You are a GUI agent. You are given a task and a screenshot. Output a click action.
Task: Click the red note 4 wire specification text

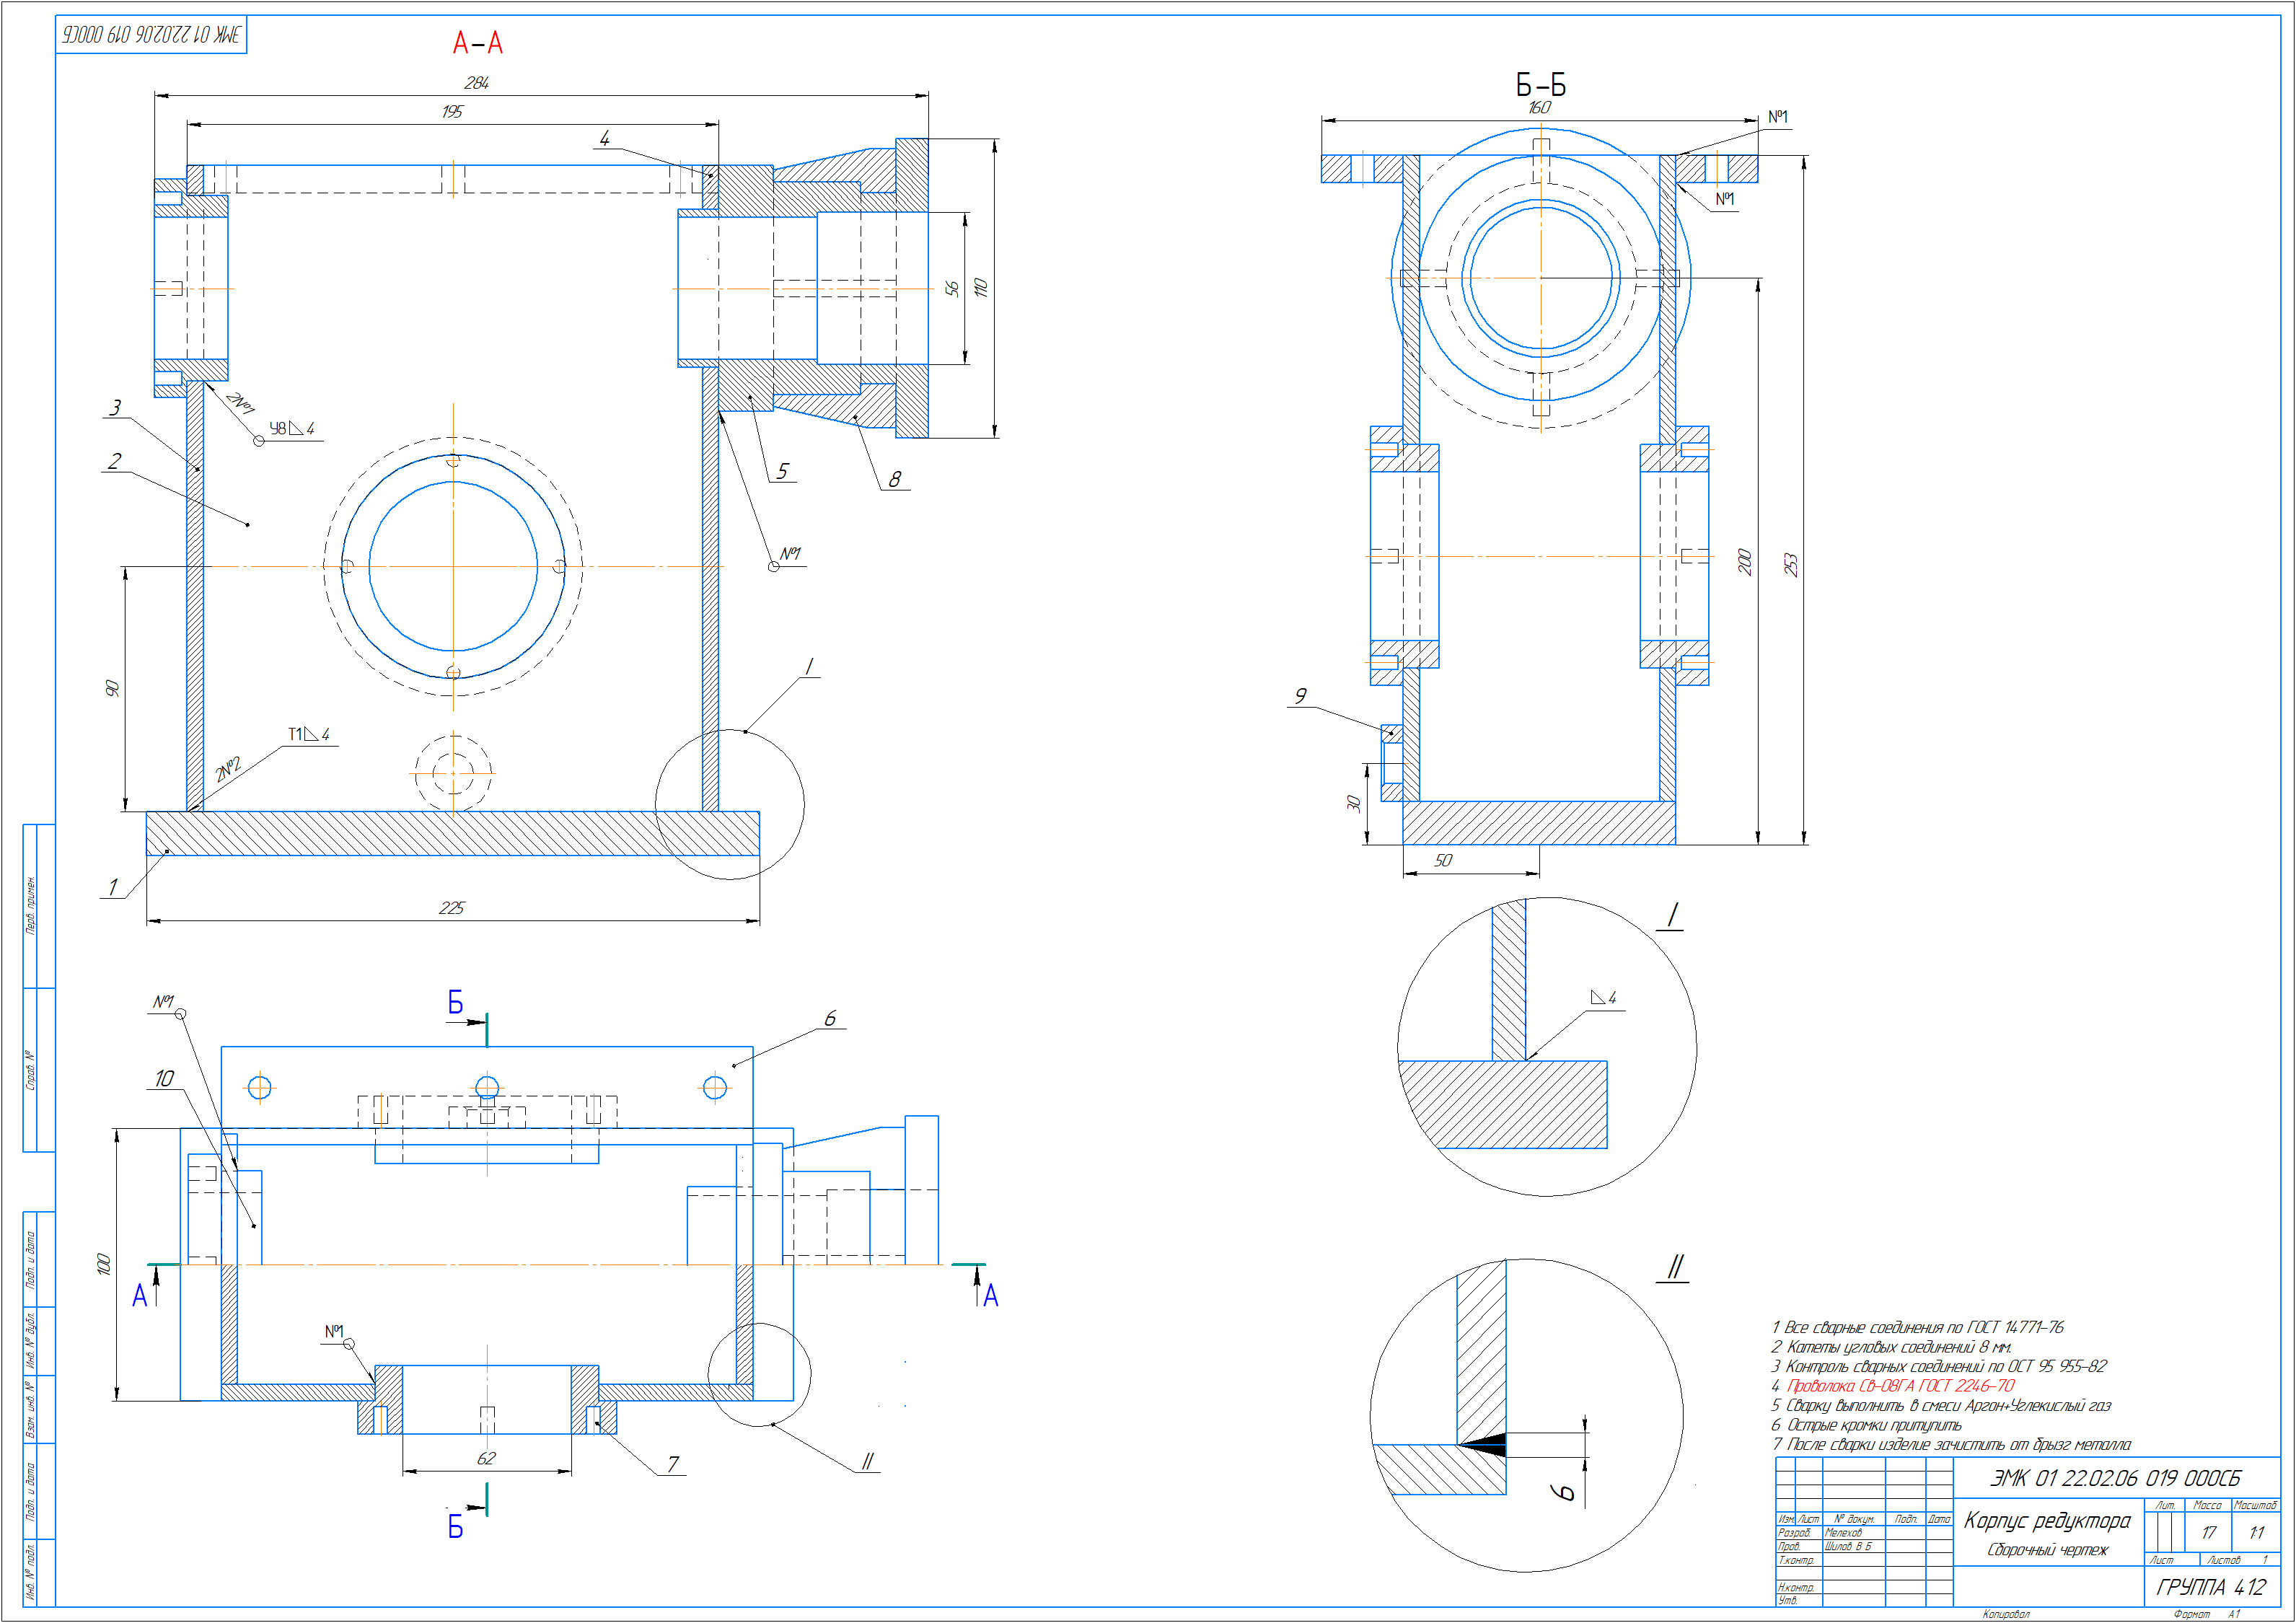(1899, 1386)
